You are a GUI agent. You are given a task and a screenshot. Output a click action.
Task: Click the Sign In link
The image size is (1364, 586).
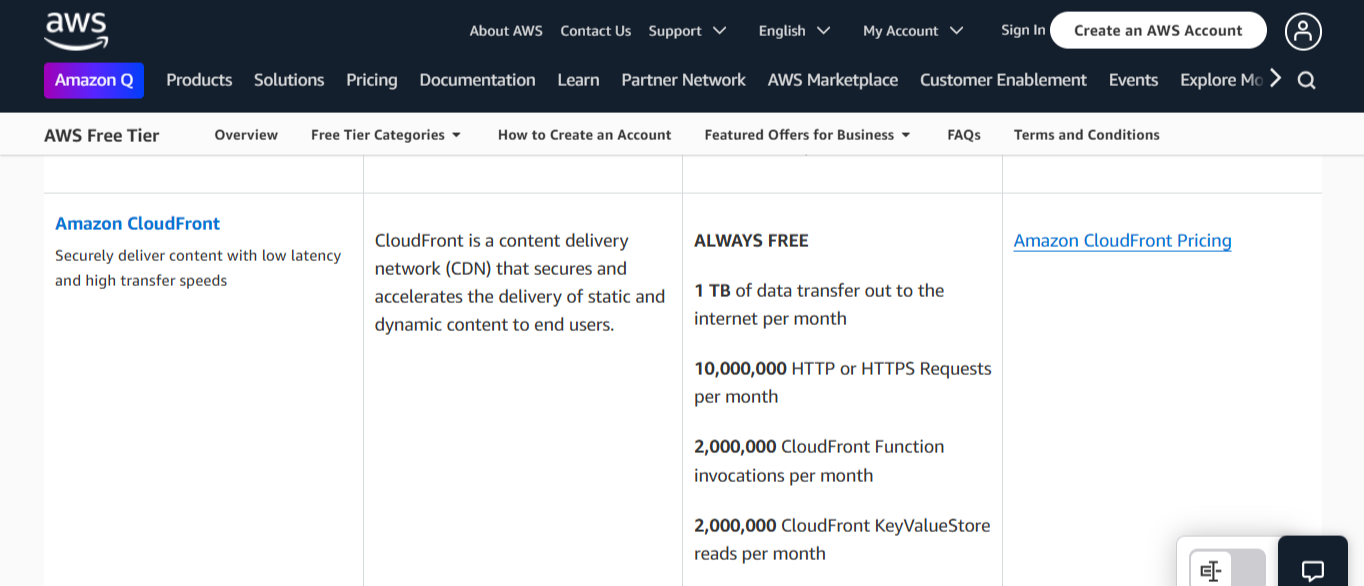pyautogui.click(x=1023, y=30)
